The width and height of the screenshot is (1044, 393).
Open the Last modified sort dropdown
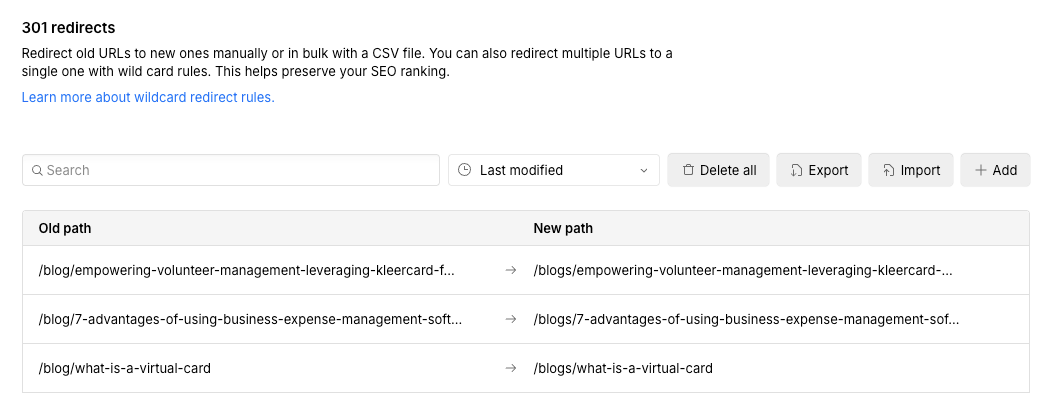coord(554,170)
